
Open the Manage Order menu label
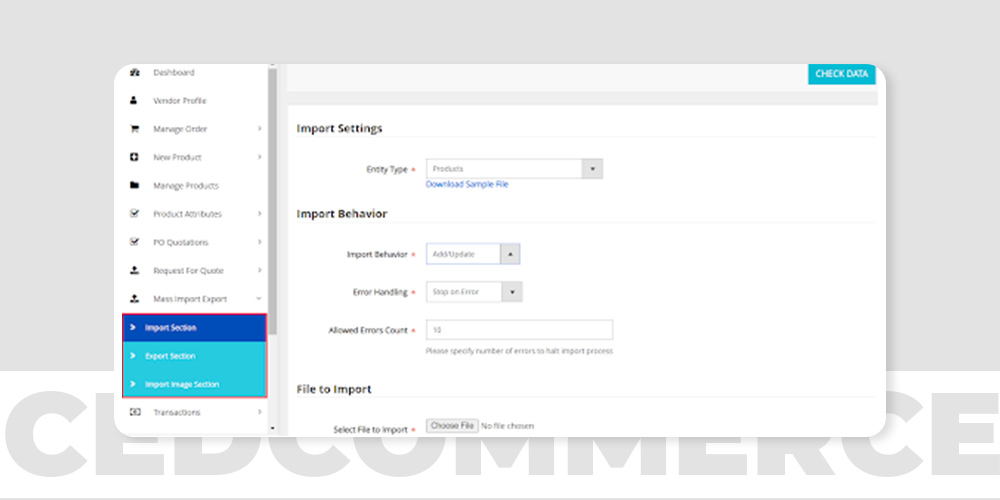(180, 129)
